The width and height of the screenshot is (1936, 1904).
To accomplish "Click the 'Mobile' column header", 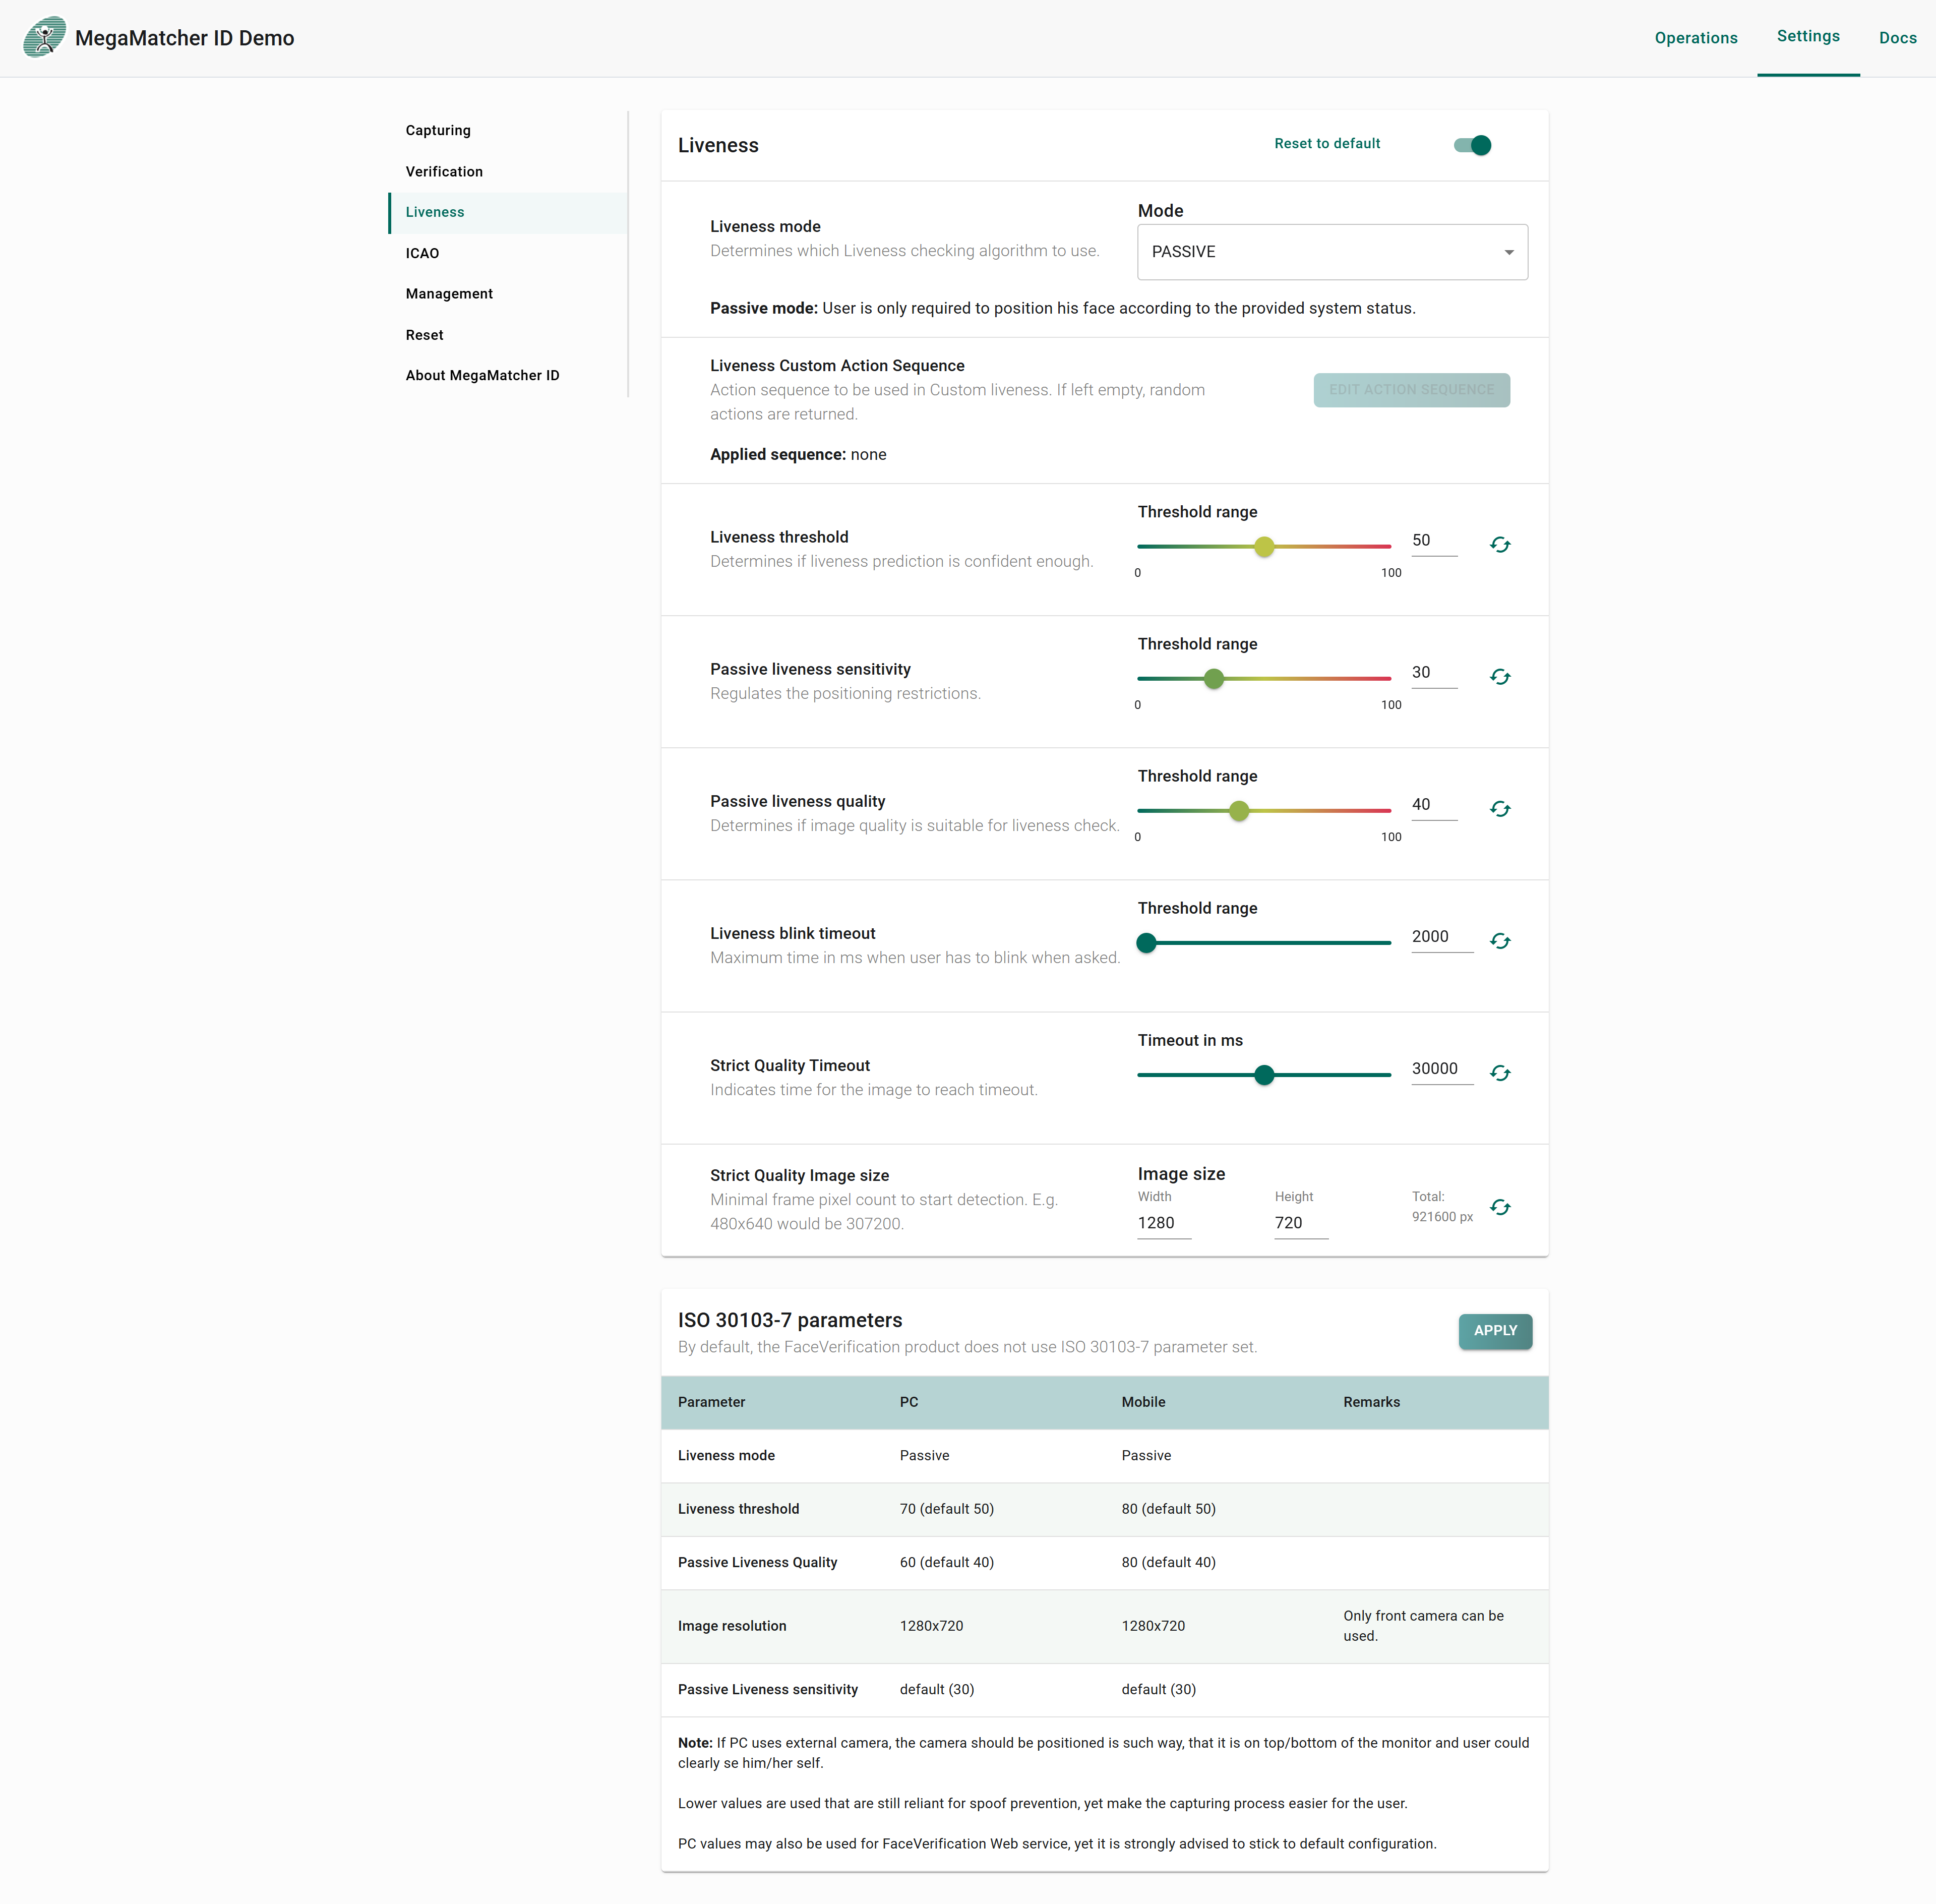I will [x=1143, y=1402].
